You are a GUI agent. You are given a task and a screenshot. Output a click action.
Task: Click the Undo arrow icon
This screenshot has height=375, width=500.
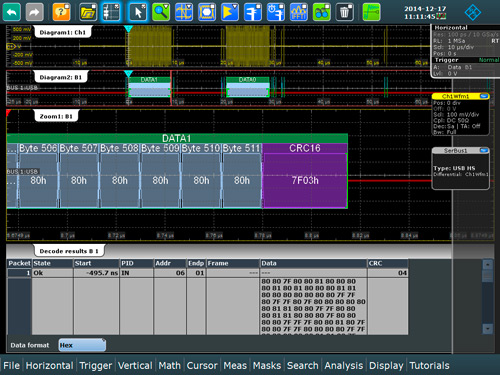coord(12,12)
